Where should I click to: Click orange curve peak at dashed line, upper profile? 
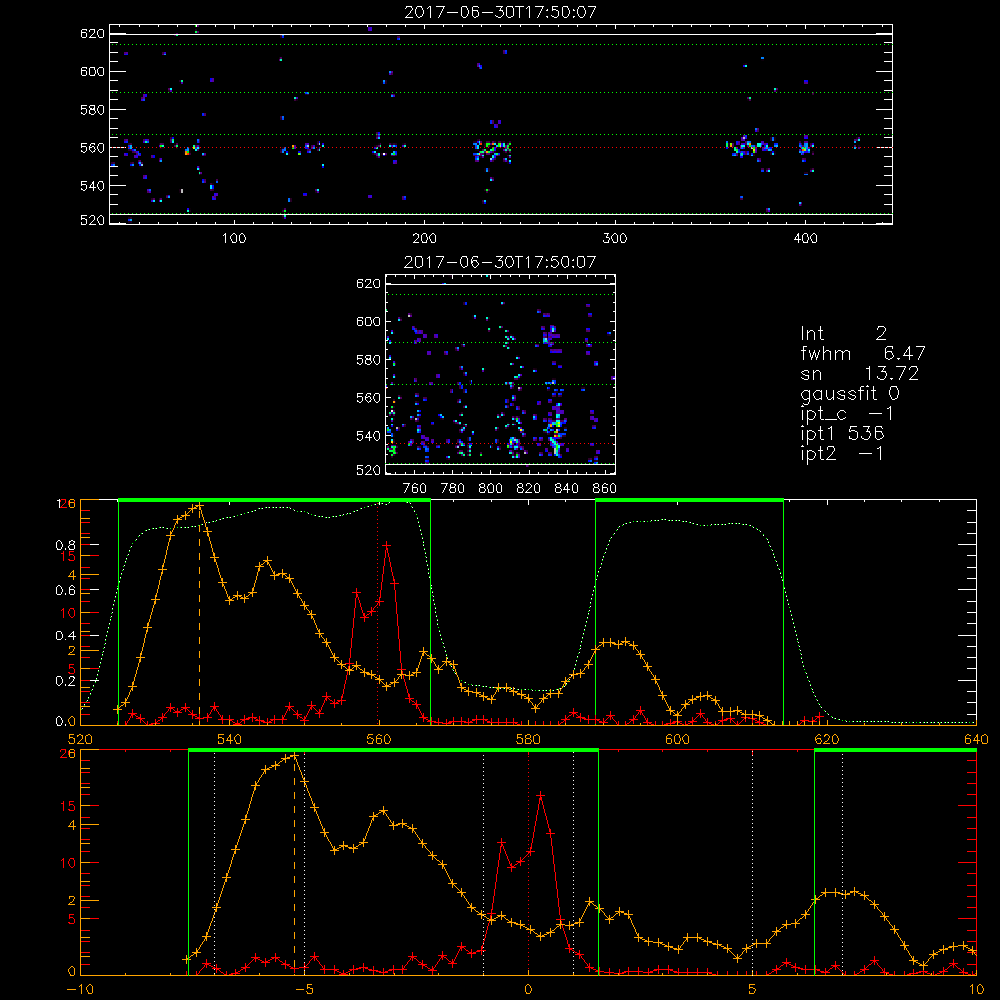[200, 506]
